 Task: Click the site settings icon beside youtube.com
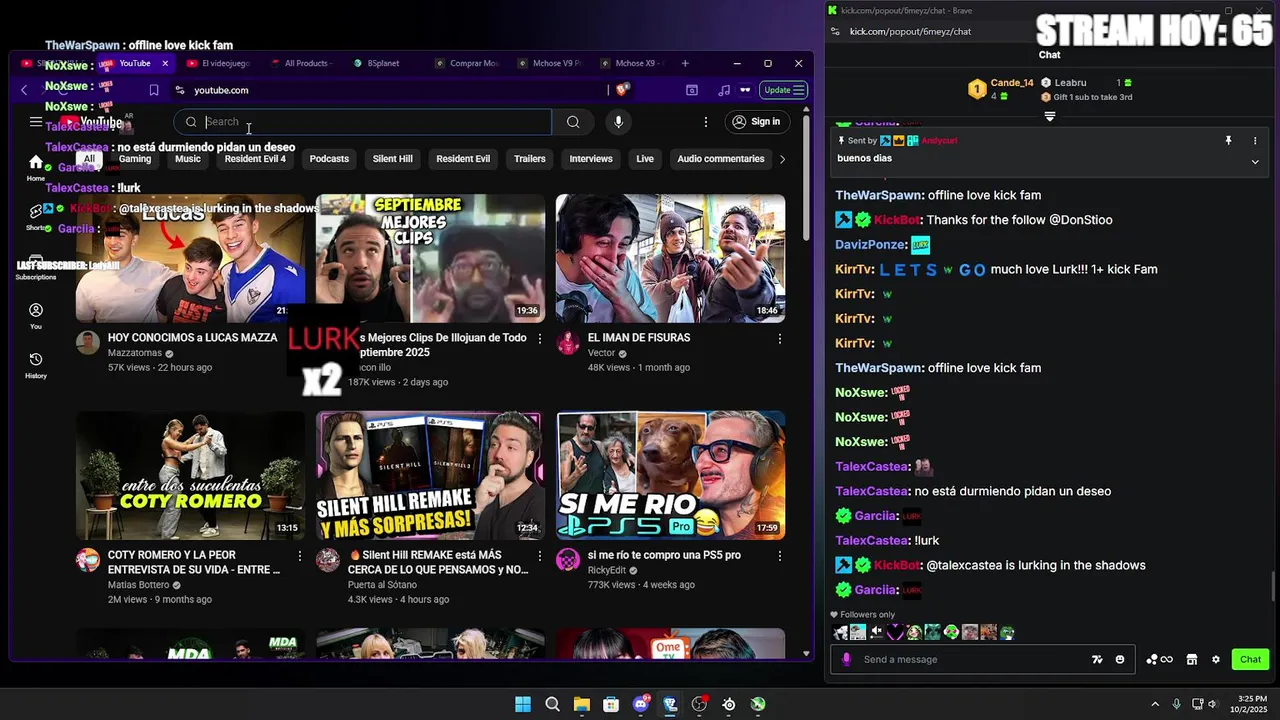coord(180,90)
